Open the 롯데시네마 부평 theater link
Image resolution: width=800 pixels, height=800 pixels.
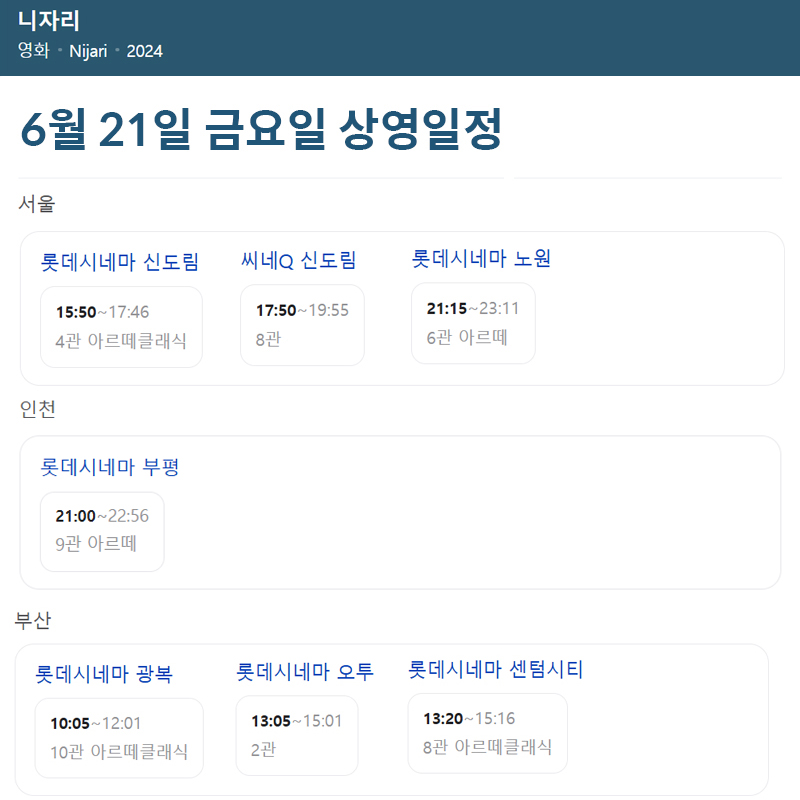(x=110, y=467)
